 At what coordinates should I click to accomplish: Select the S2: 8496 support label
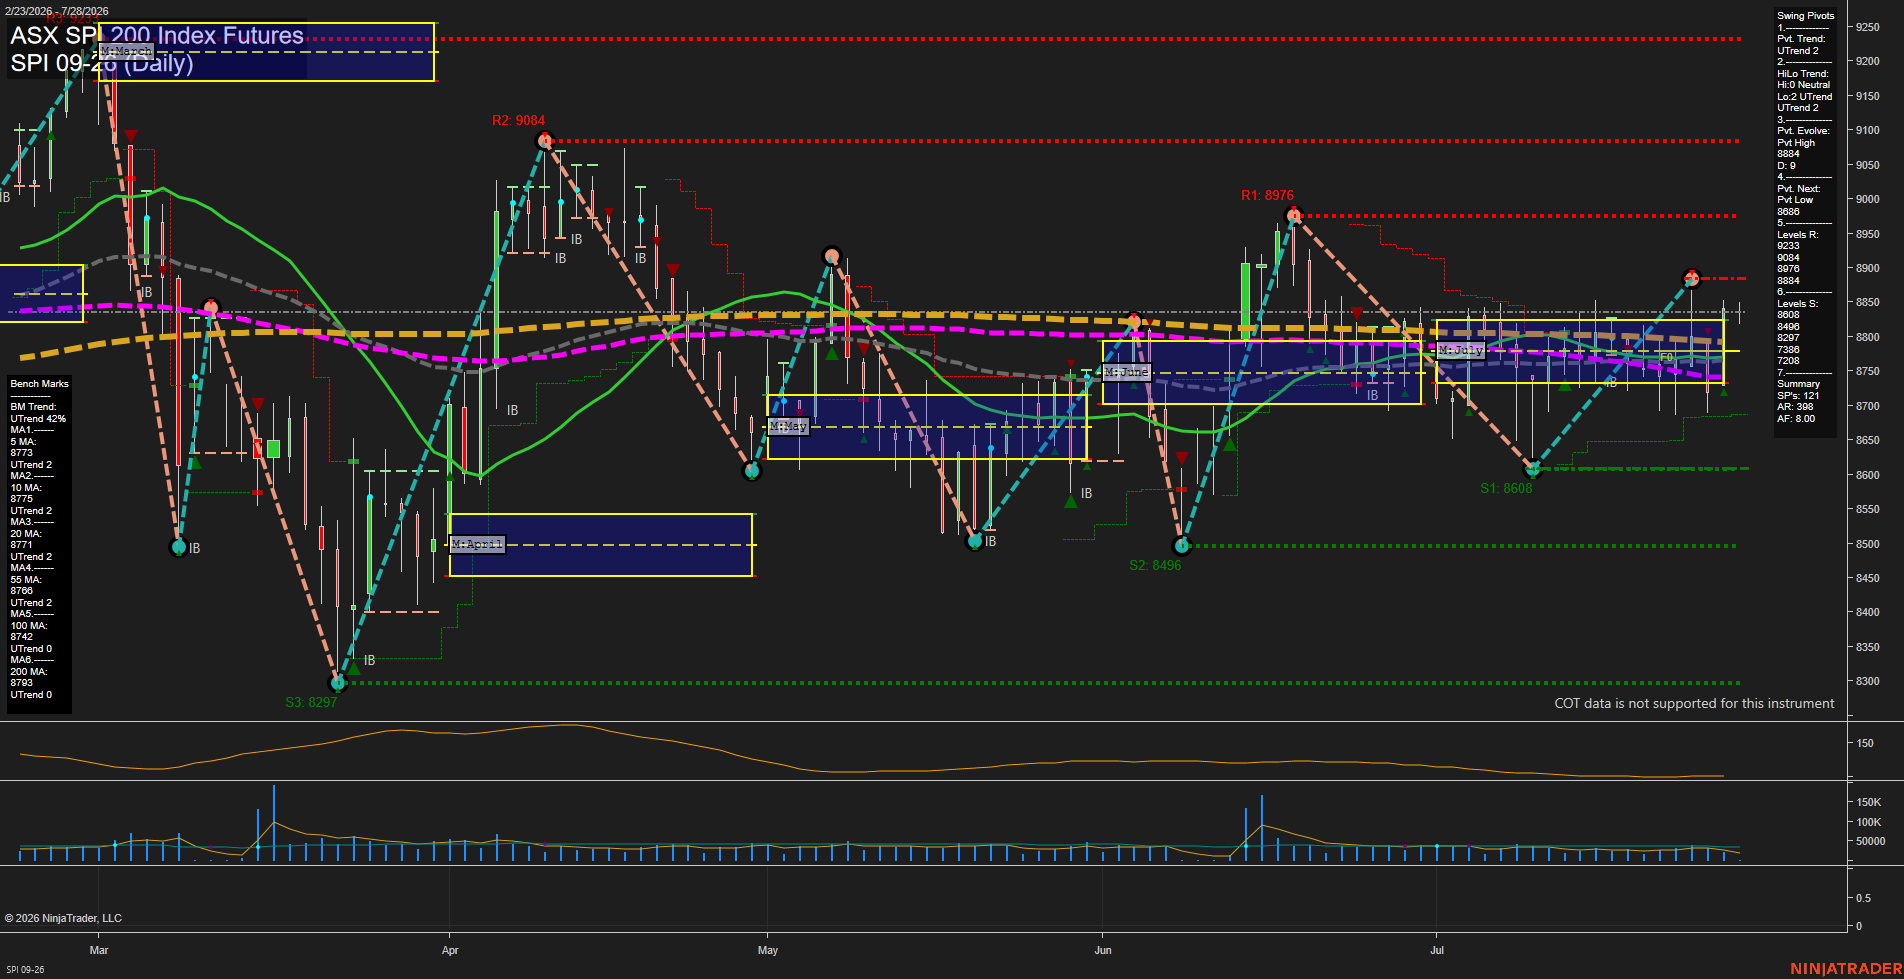pos(1155,566)
